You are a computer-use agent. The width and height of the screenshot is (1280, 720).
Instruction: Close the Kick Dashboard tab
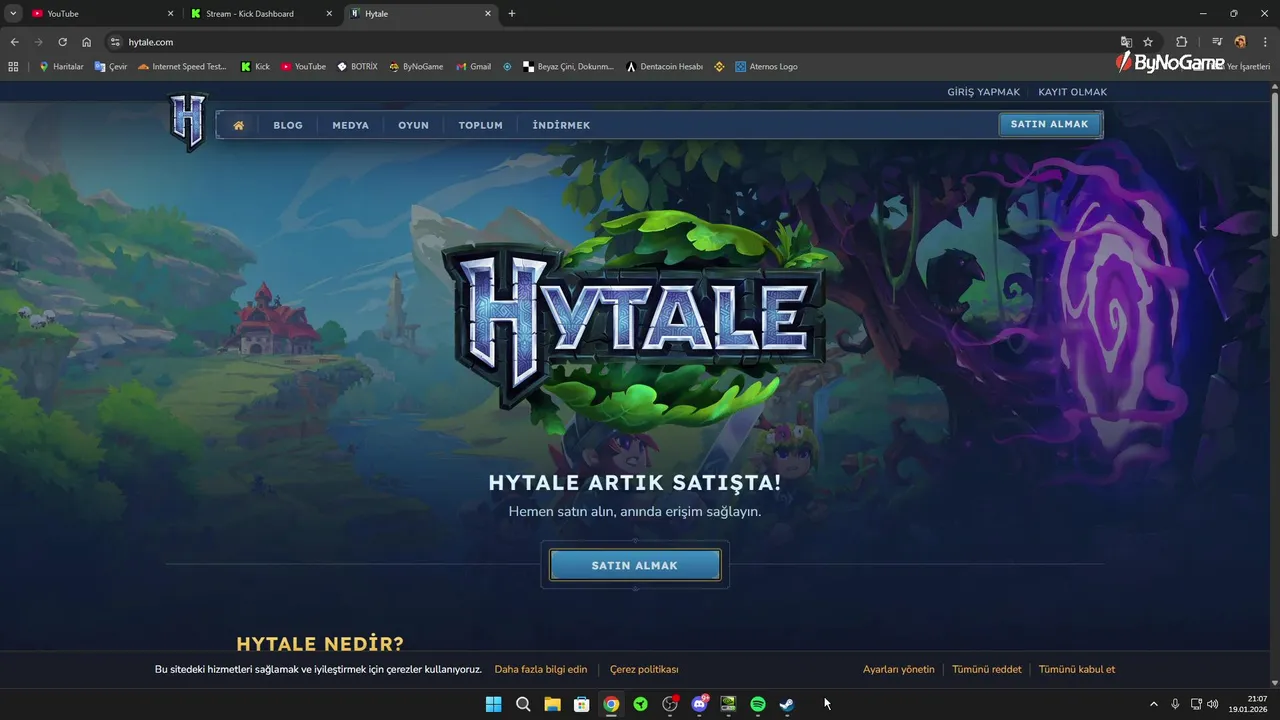coord(329,14)
